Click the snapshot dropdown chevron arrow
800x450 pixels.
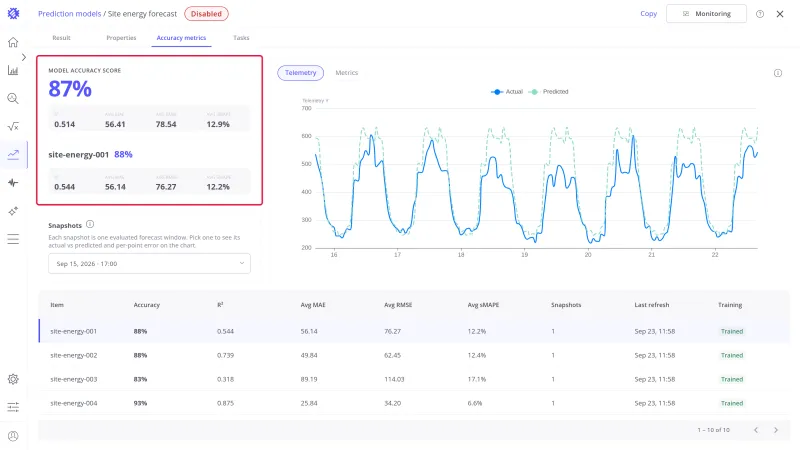tap(242, 263)
